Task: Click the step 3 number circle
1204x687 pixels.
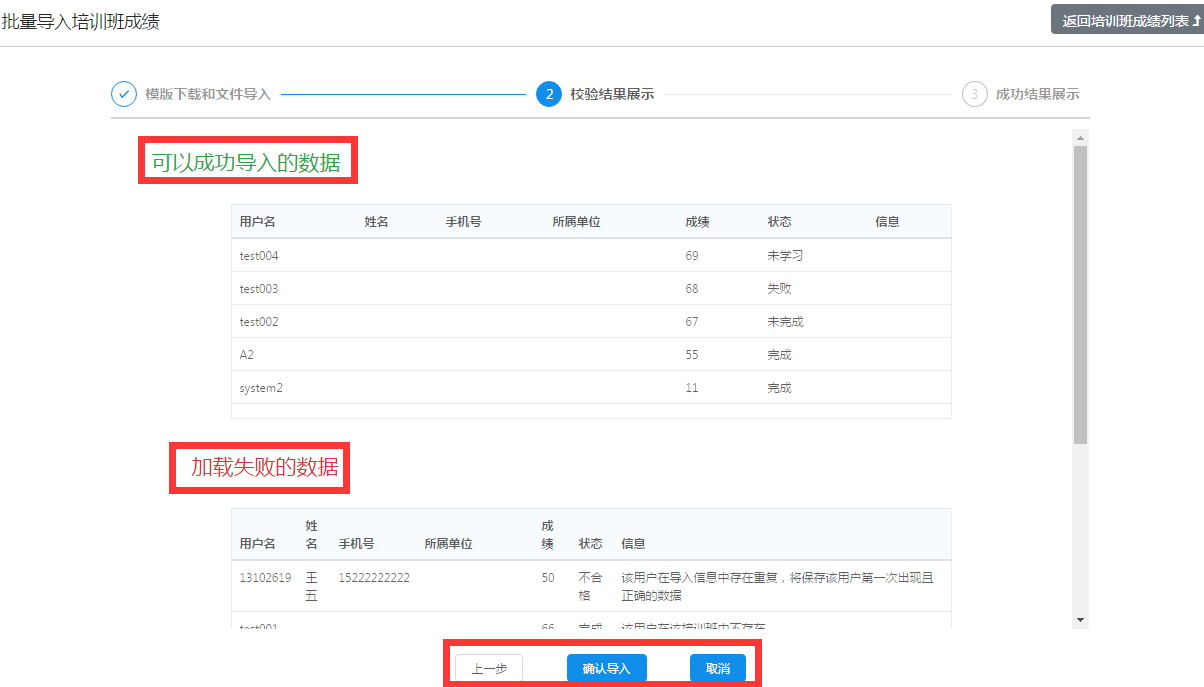Action: [974, 94]
